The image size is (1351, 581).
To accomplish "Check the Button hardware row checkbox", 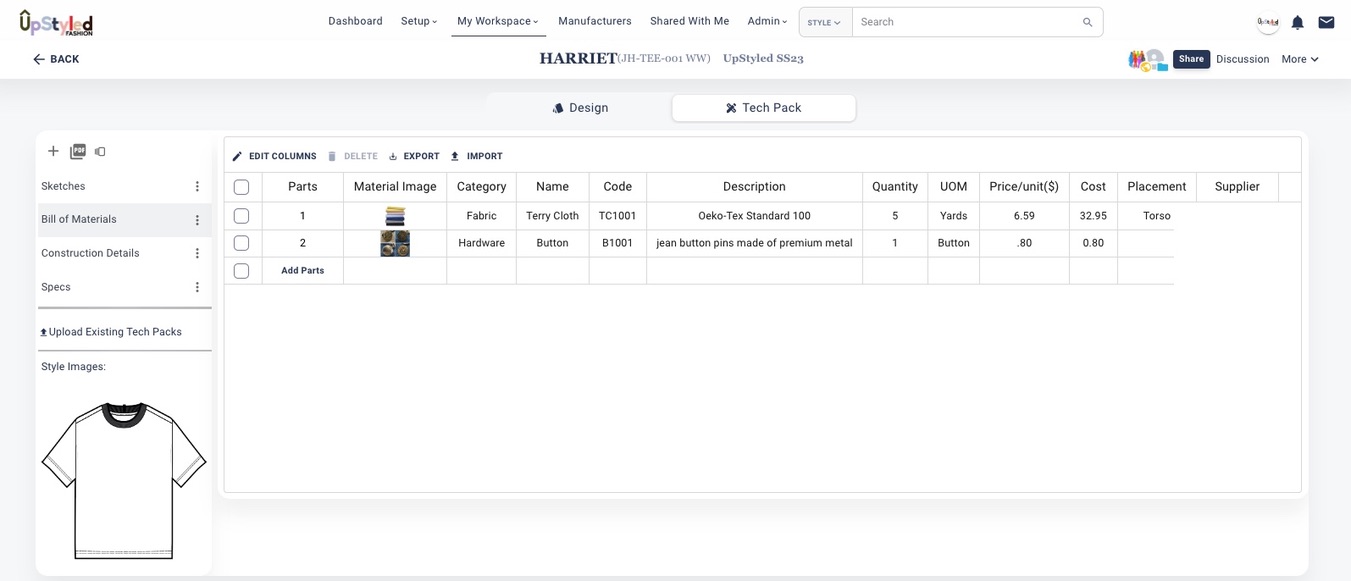I will click(x=241, y=243).
